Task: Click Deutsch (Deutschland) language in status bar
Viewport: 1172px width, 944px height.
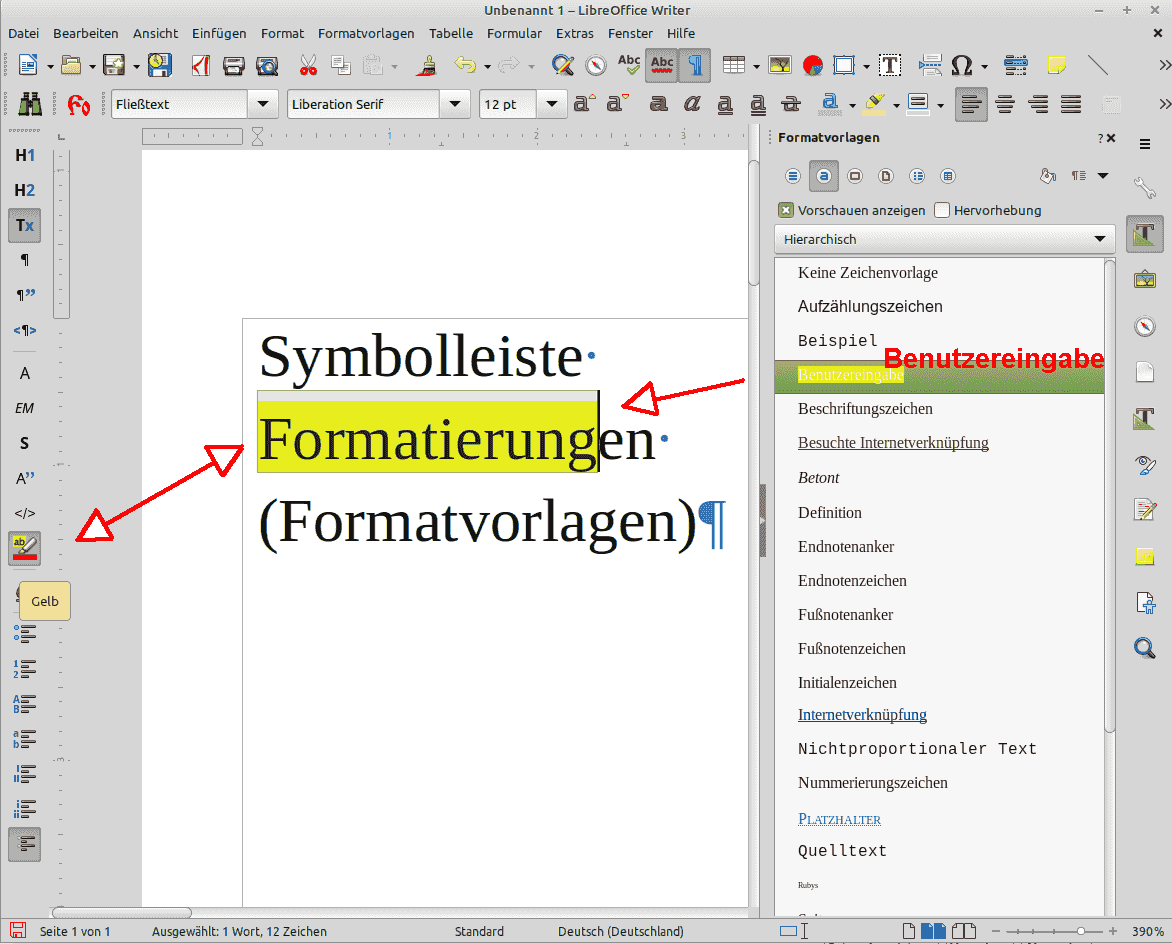Action: [620, 931]
